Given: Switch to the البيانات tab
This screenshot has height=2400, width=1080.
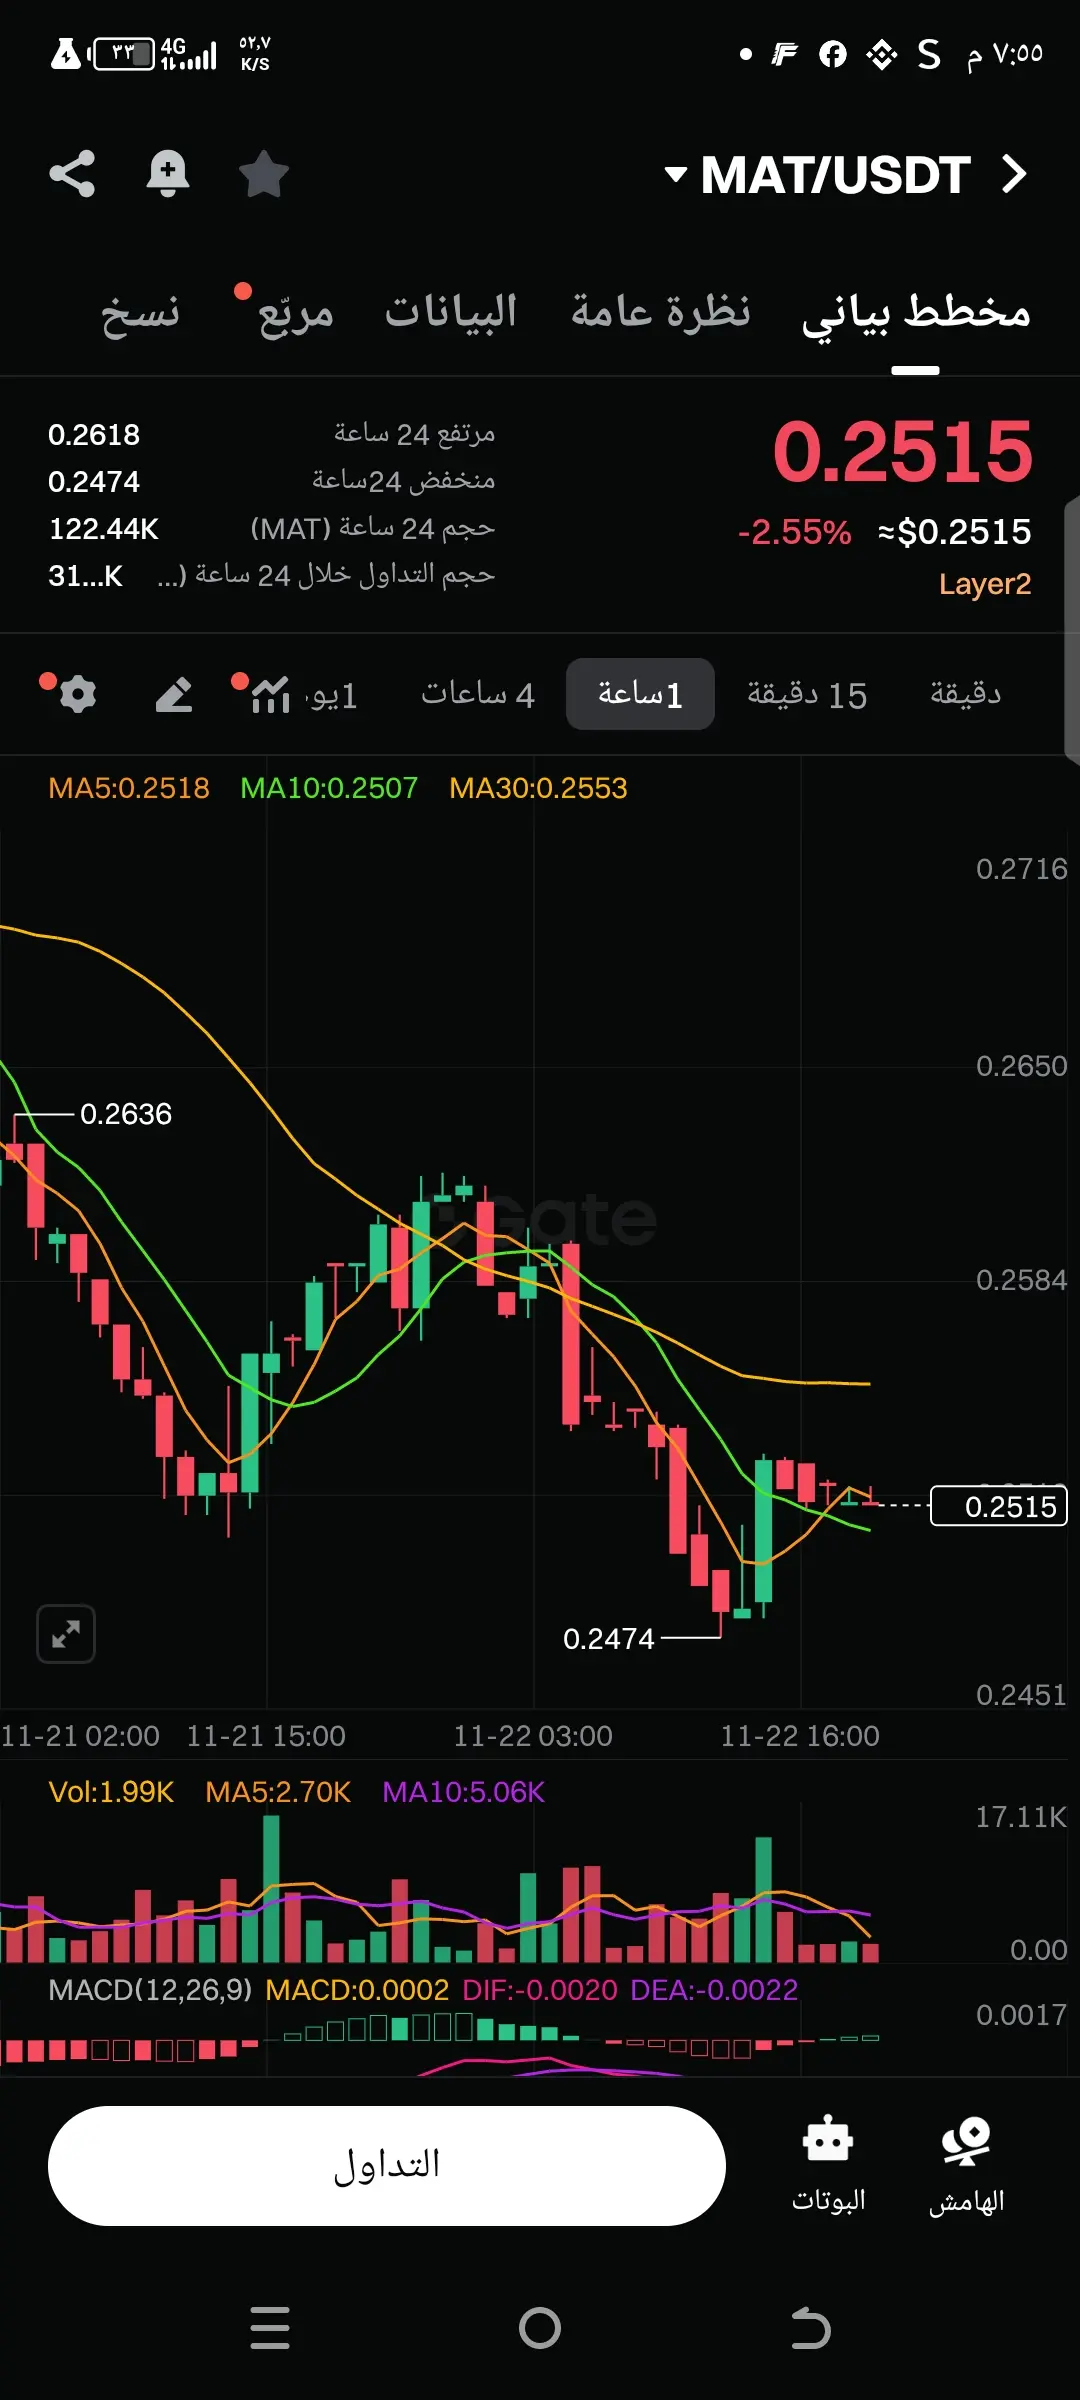Looking at the screenshot, I should 451,312.
